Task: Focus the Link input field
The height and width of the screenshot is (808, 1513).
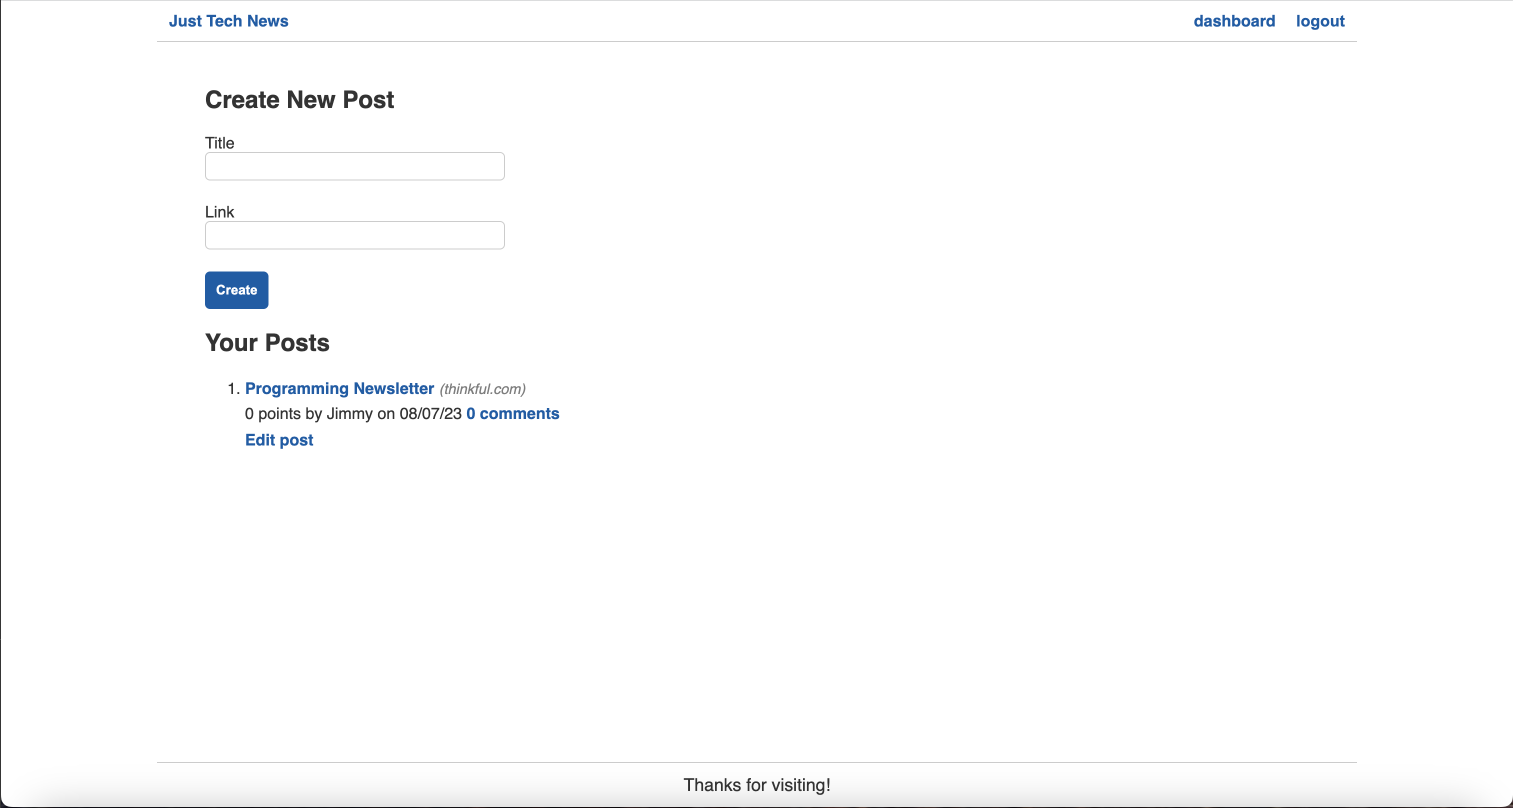Action: pos(355,236)
